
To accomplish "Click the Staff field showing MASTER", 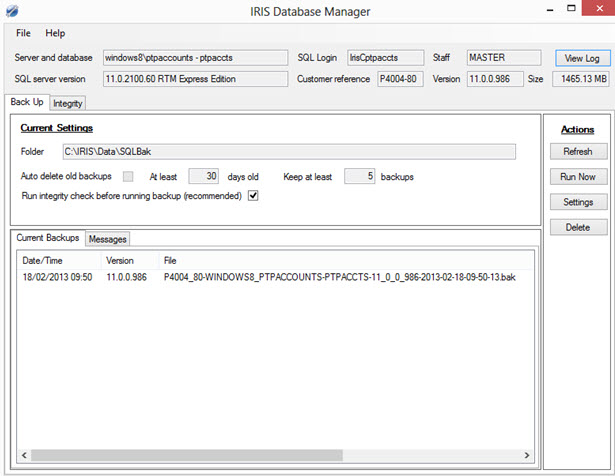I will pos(504,58).
